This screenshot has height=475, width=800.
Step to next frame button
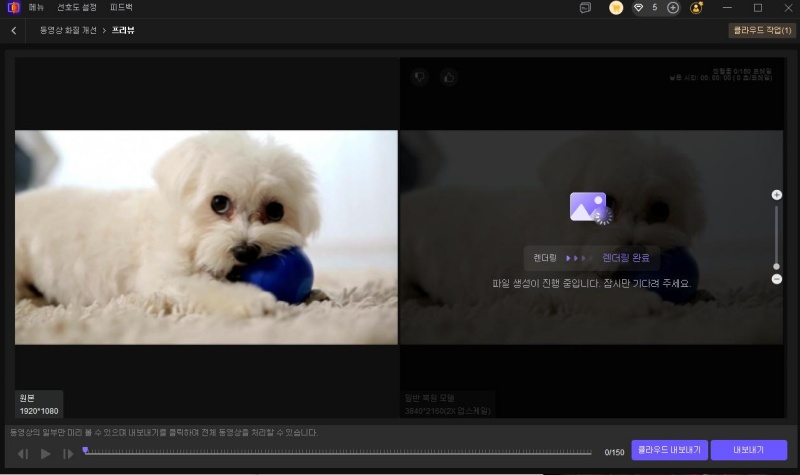coord(68,454)
